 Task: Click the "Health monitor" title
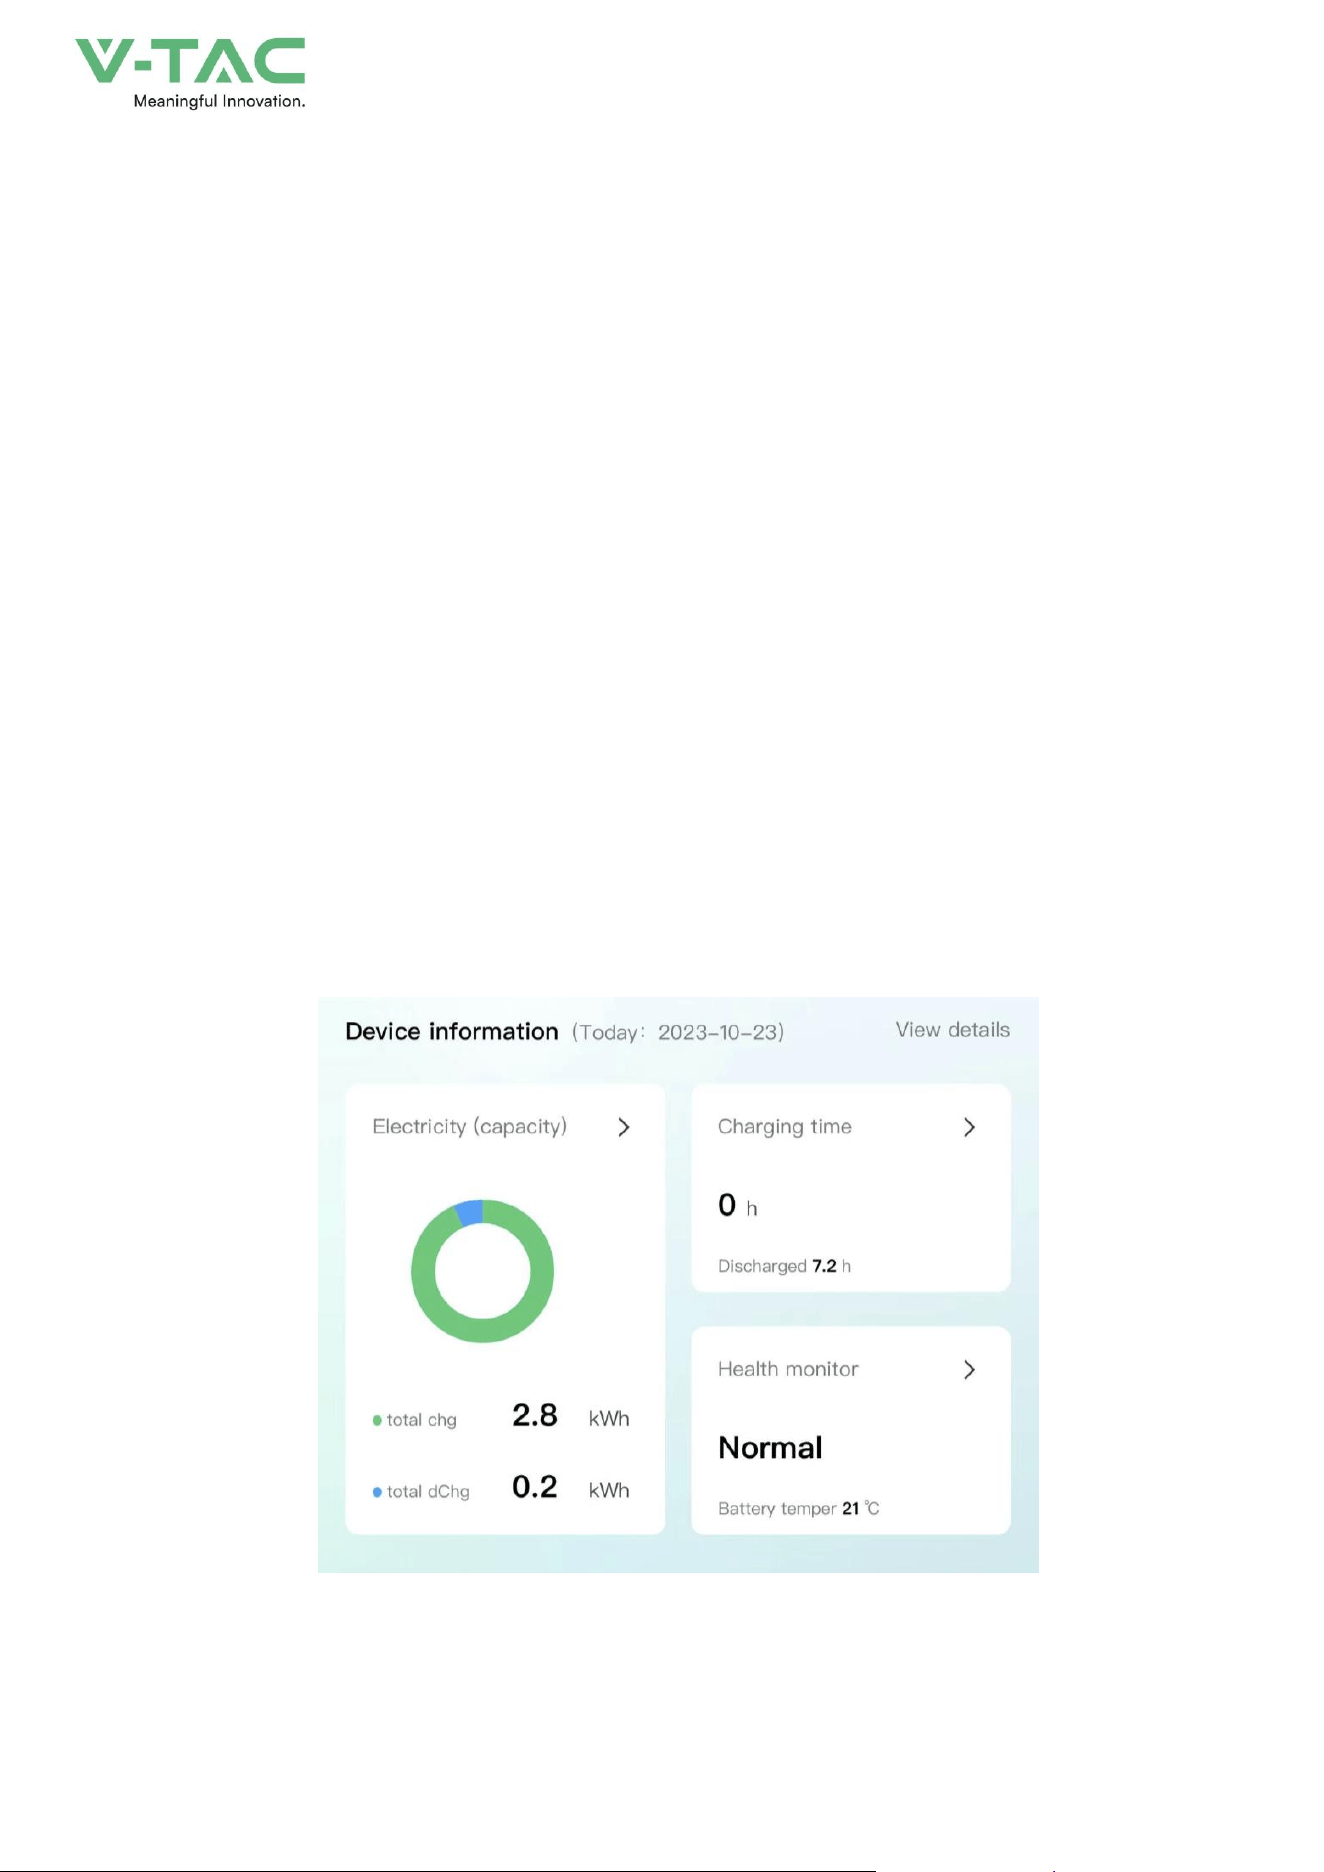pyautogui.click(x=788, y=1369)
